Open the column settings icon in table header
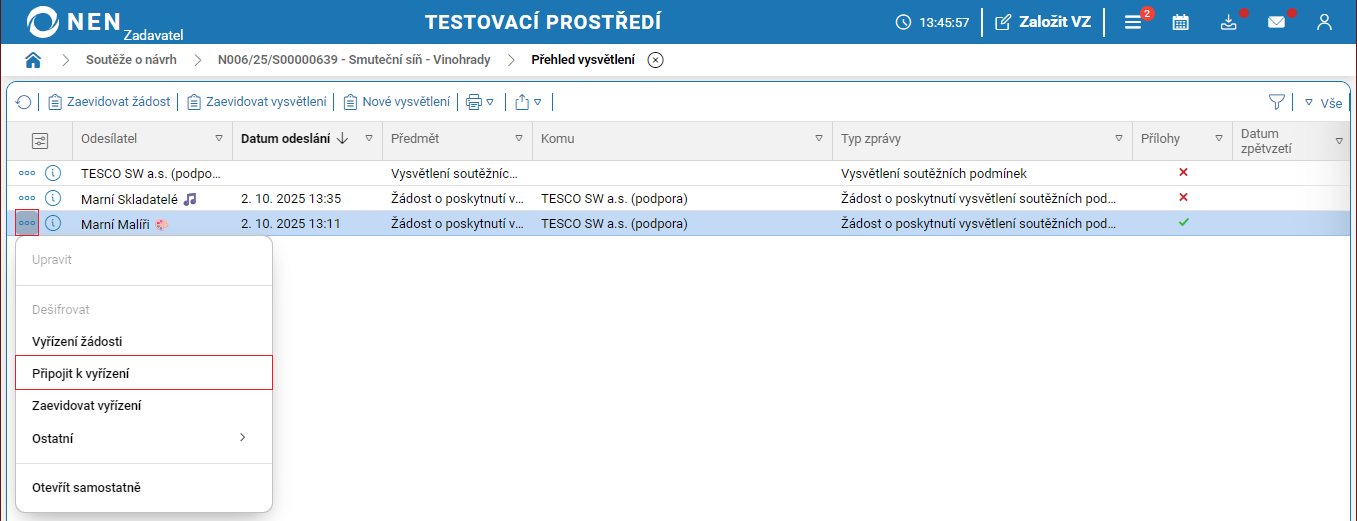Viewport: 1357px width, 521px height. 40,141
